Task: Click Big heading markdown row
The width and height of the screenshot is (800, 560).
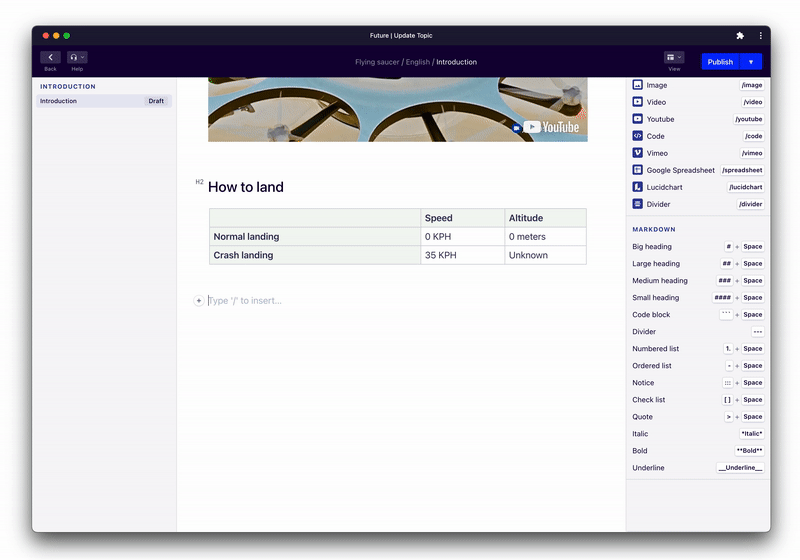Action: (x=697, y=246)
